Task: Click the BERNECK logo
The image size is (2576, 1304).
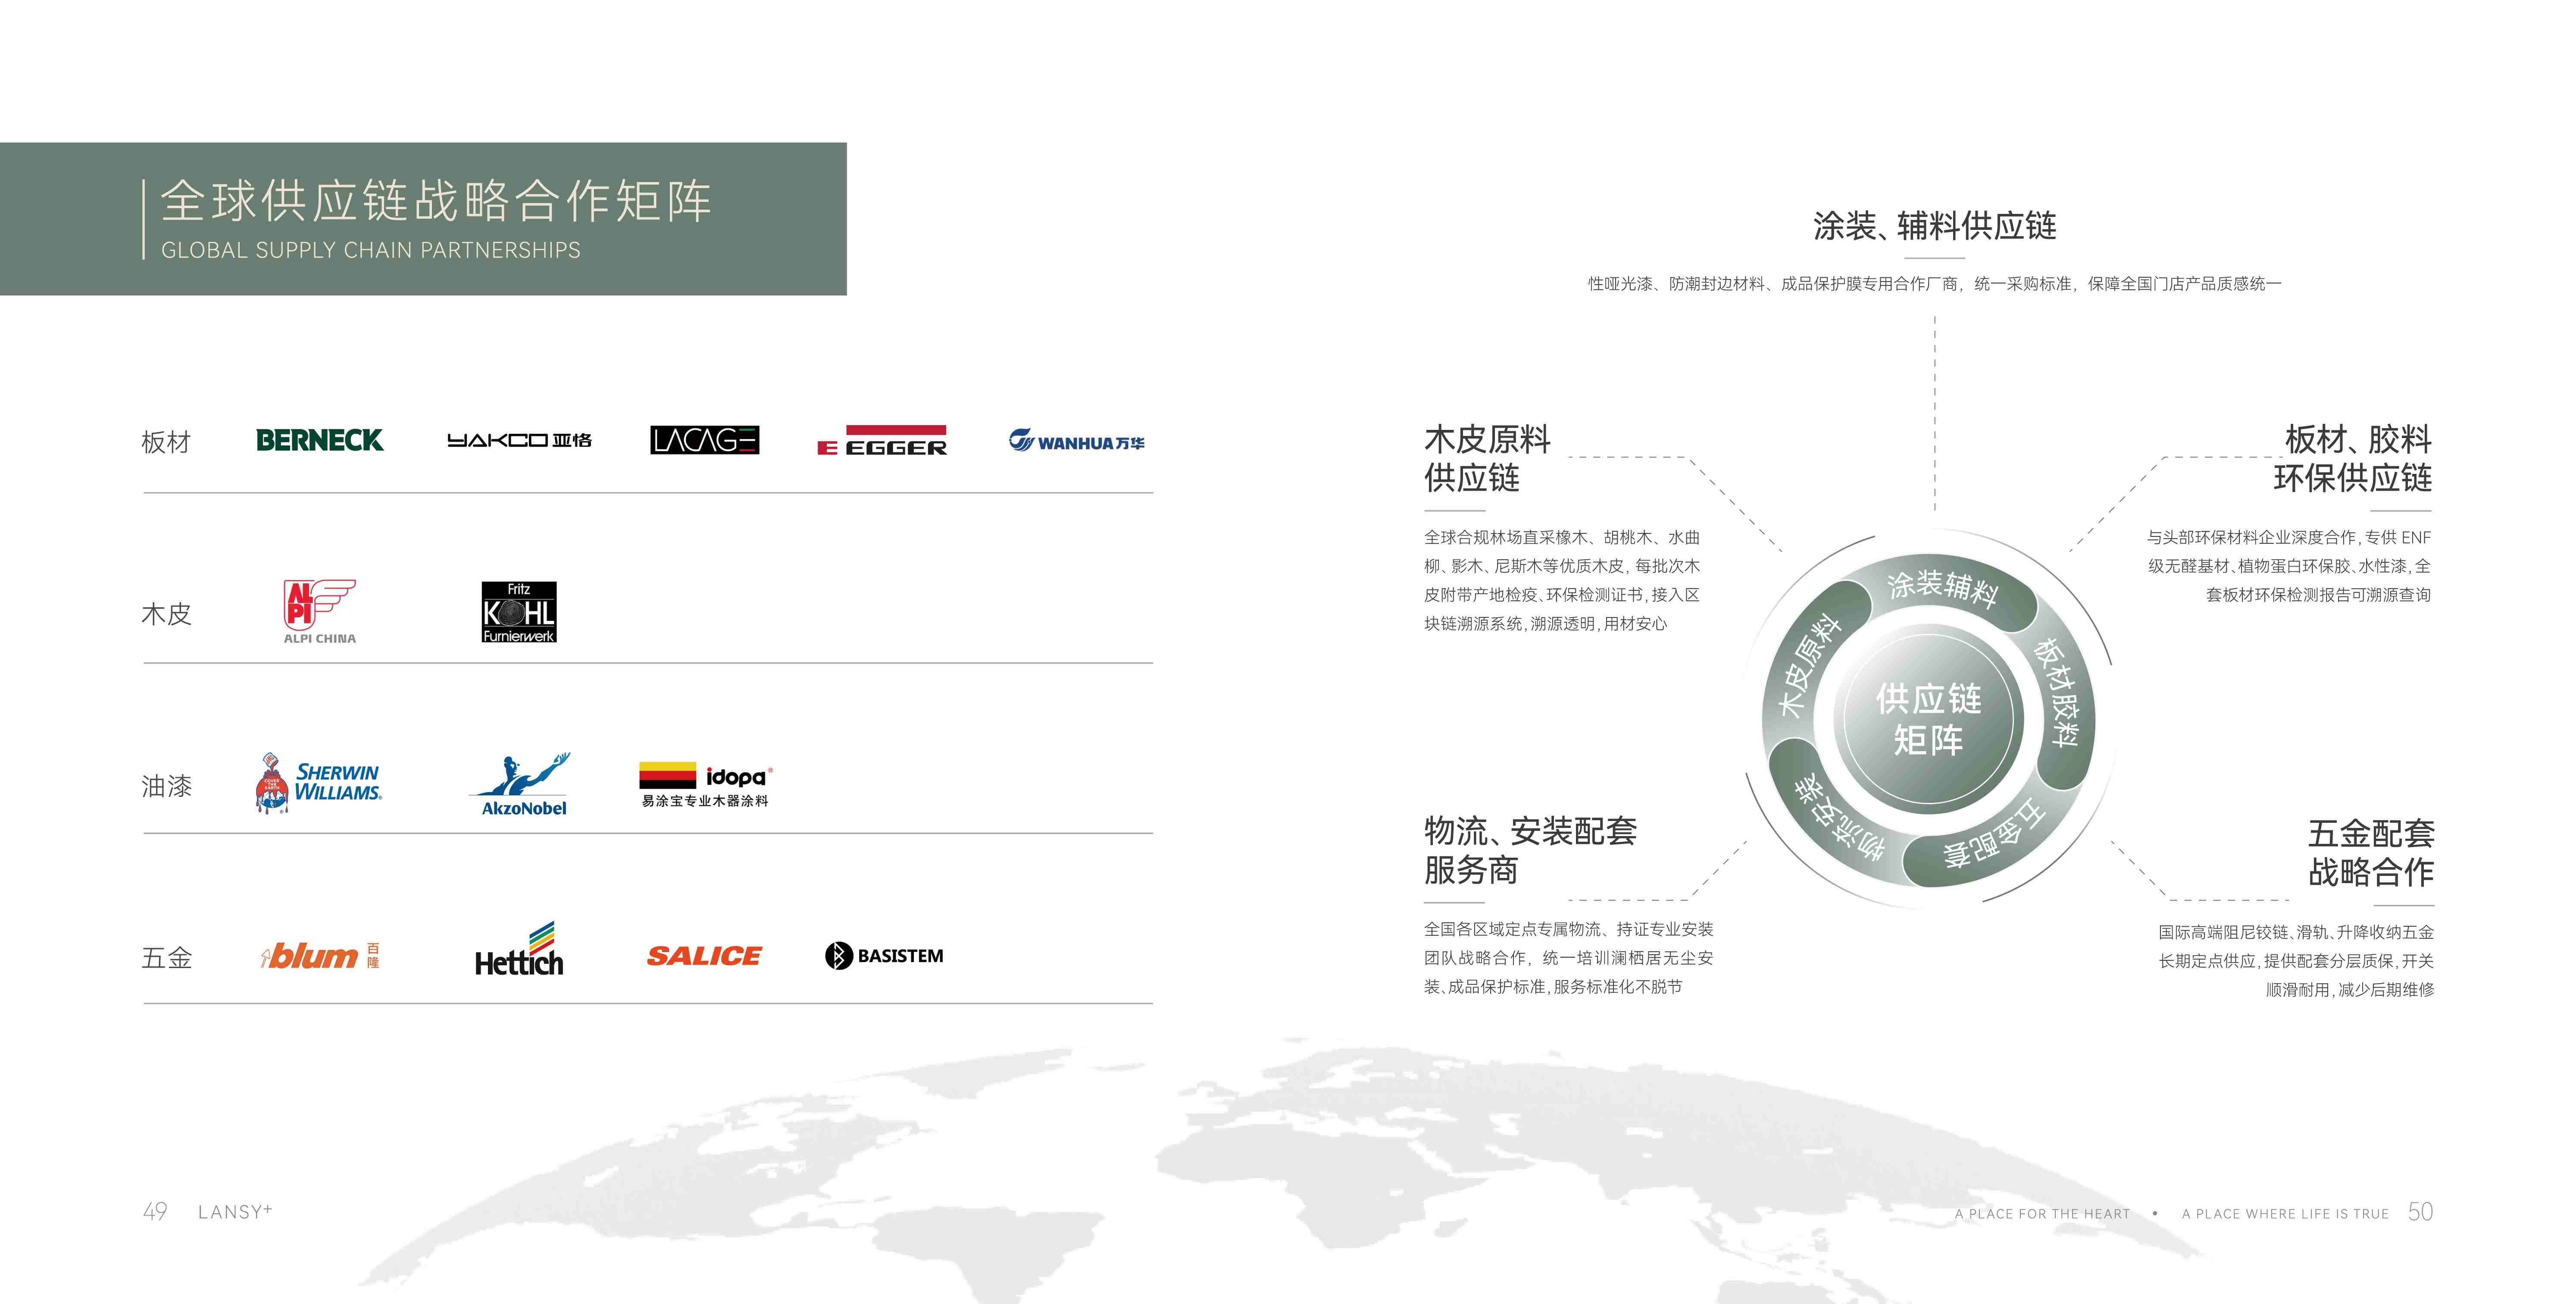Action: point(320,440)
